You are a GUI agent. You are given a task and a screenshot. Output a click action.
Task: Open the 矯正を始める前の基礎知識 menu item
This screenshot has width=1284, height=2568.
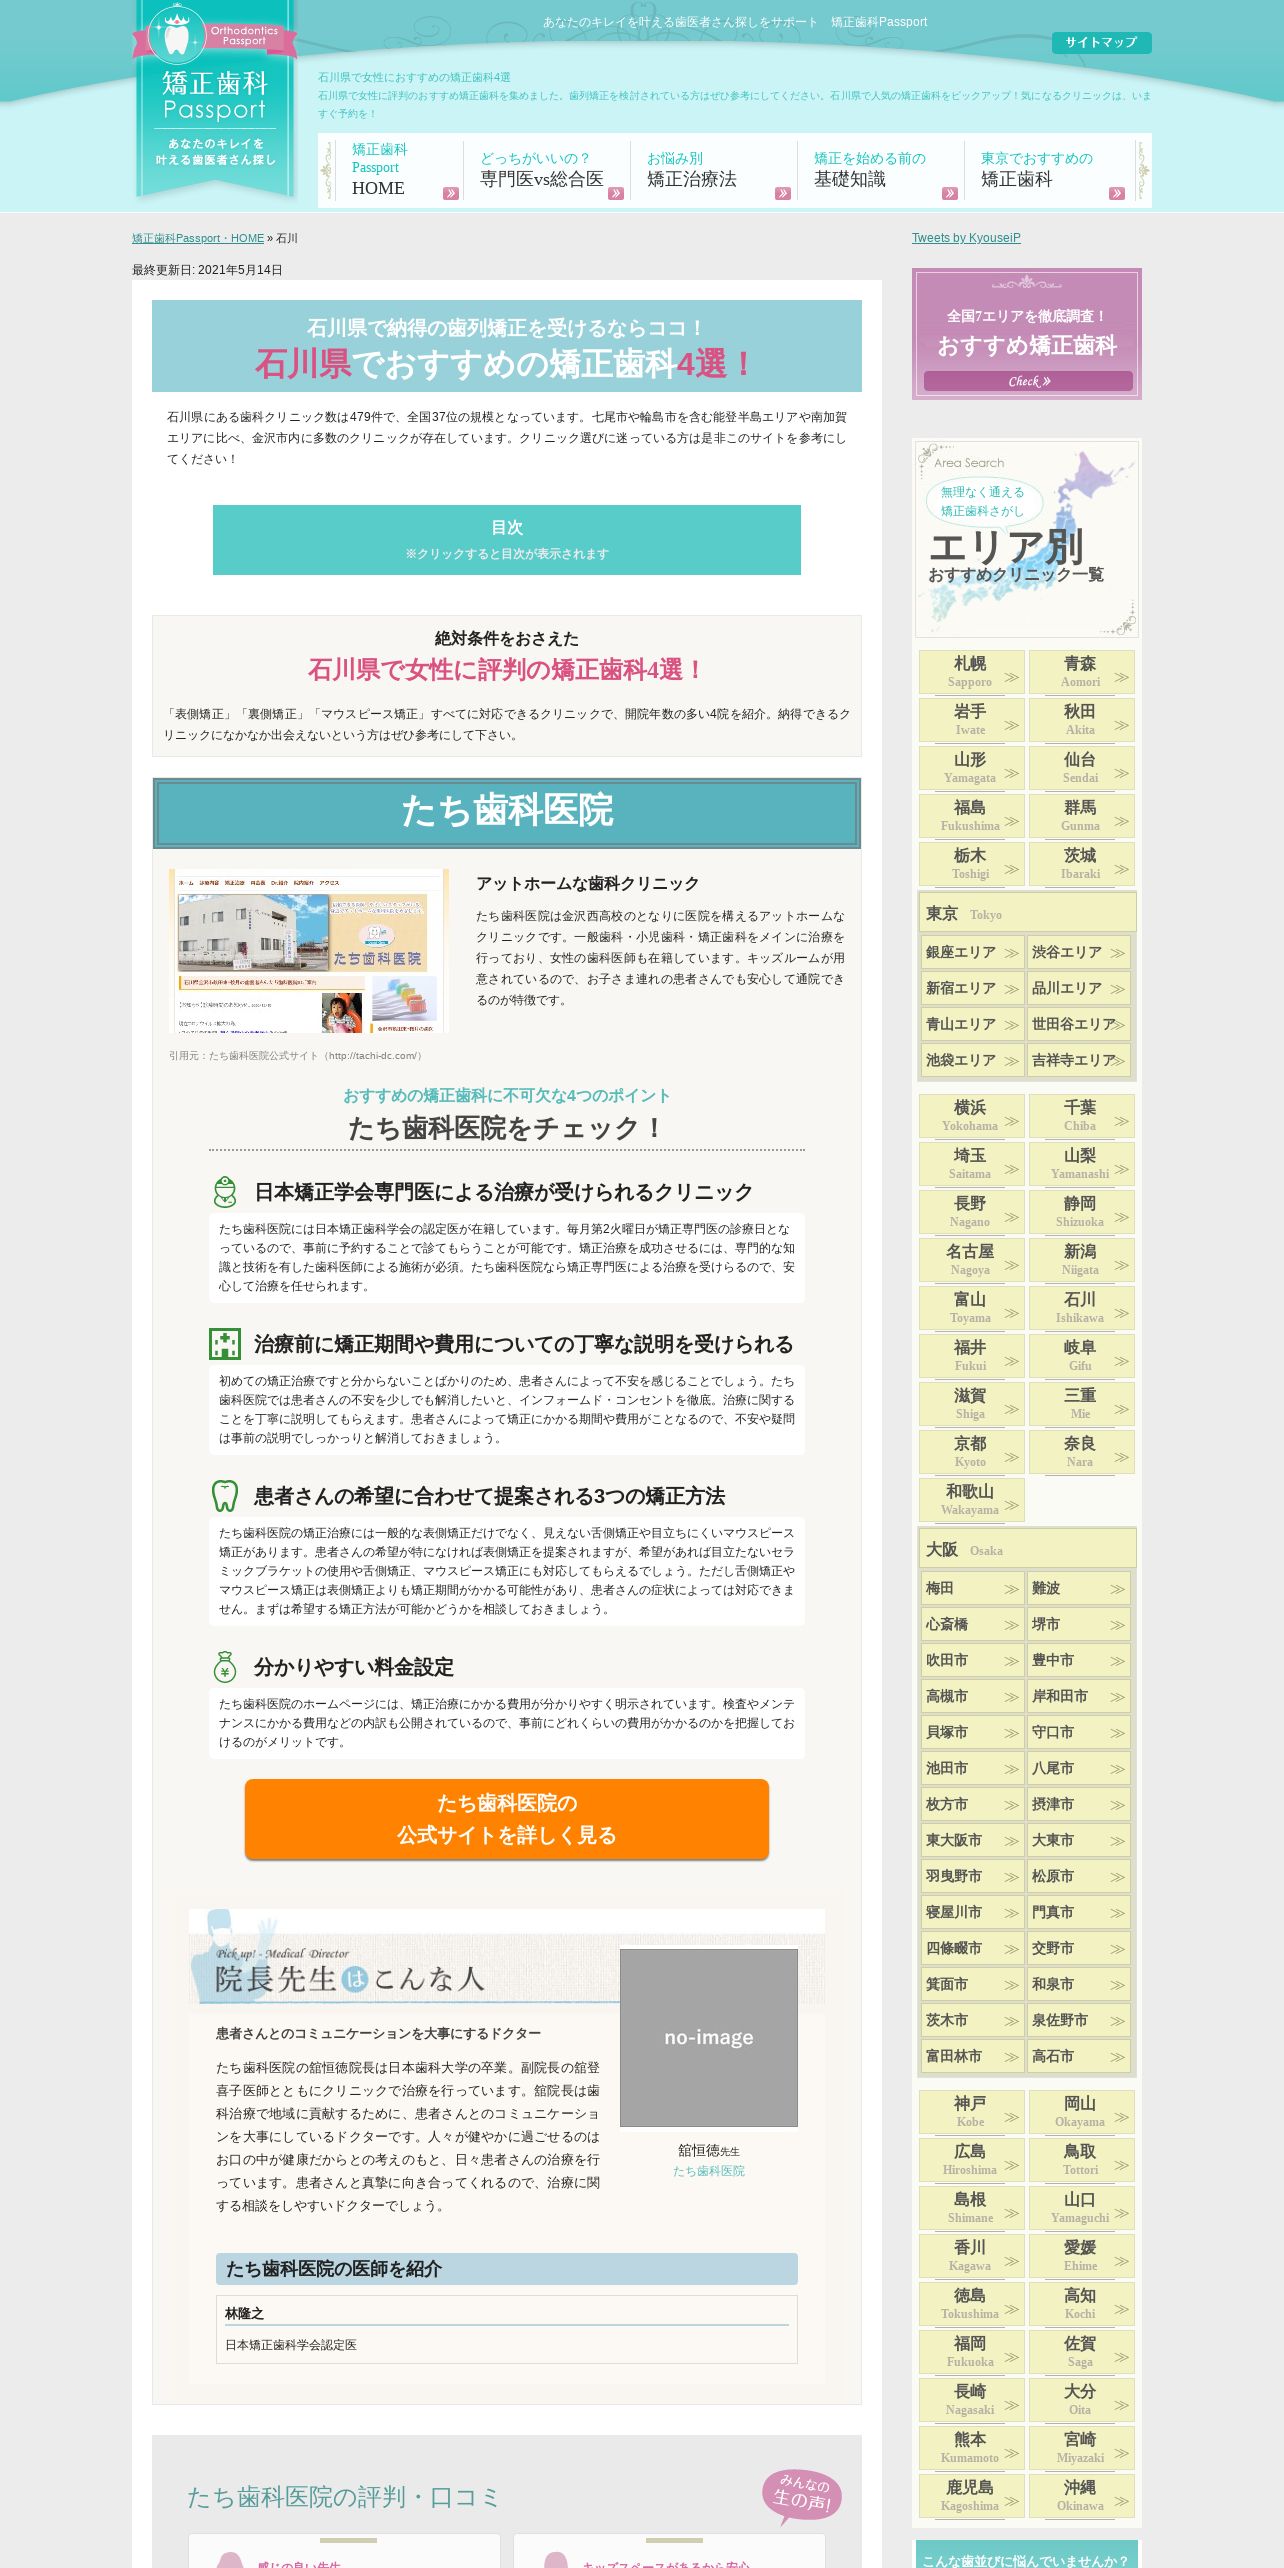(880, 171)
